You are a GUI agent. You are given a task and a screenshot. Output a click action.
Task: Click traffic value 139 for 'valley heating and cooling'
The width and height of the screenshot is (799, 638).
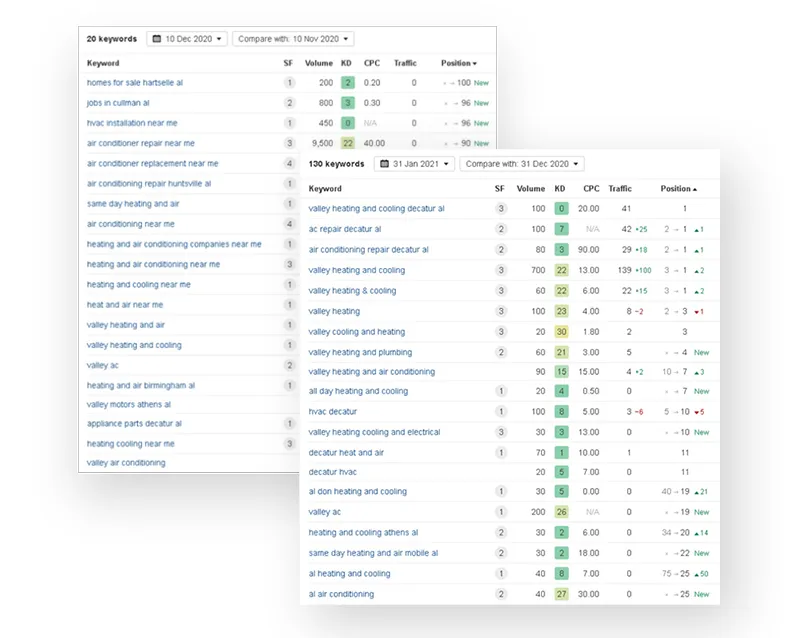click(625, 270)
